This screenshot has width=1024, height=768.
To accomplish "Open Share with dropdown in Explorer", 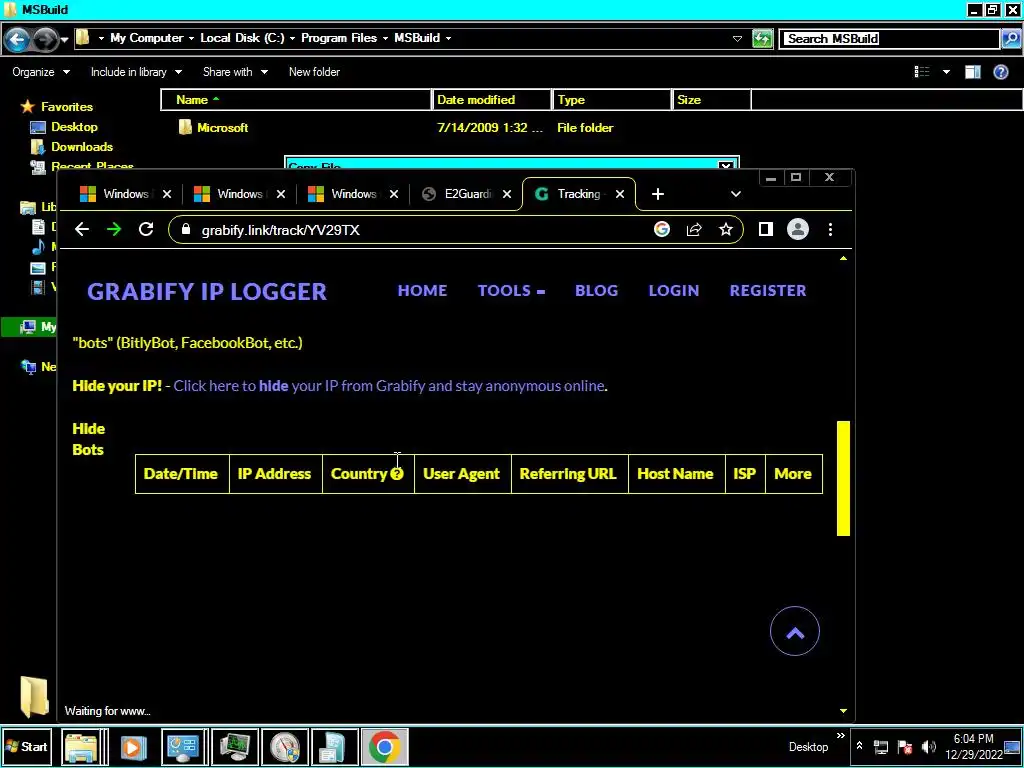I will 235,72.
